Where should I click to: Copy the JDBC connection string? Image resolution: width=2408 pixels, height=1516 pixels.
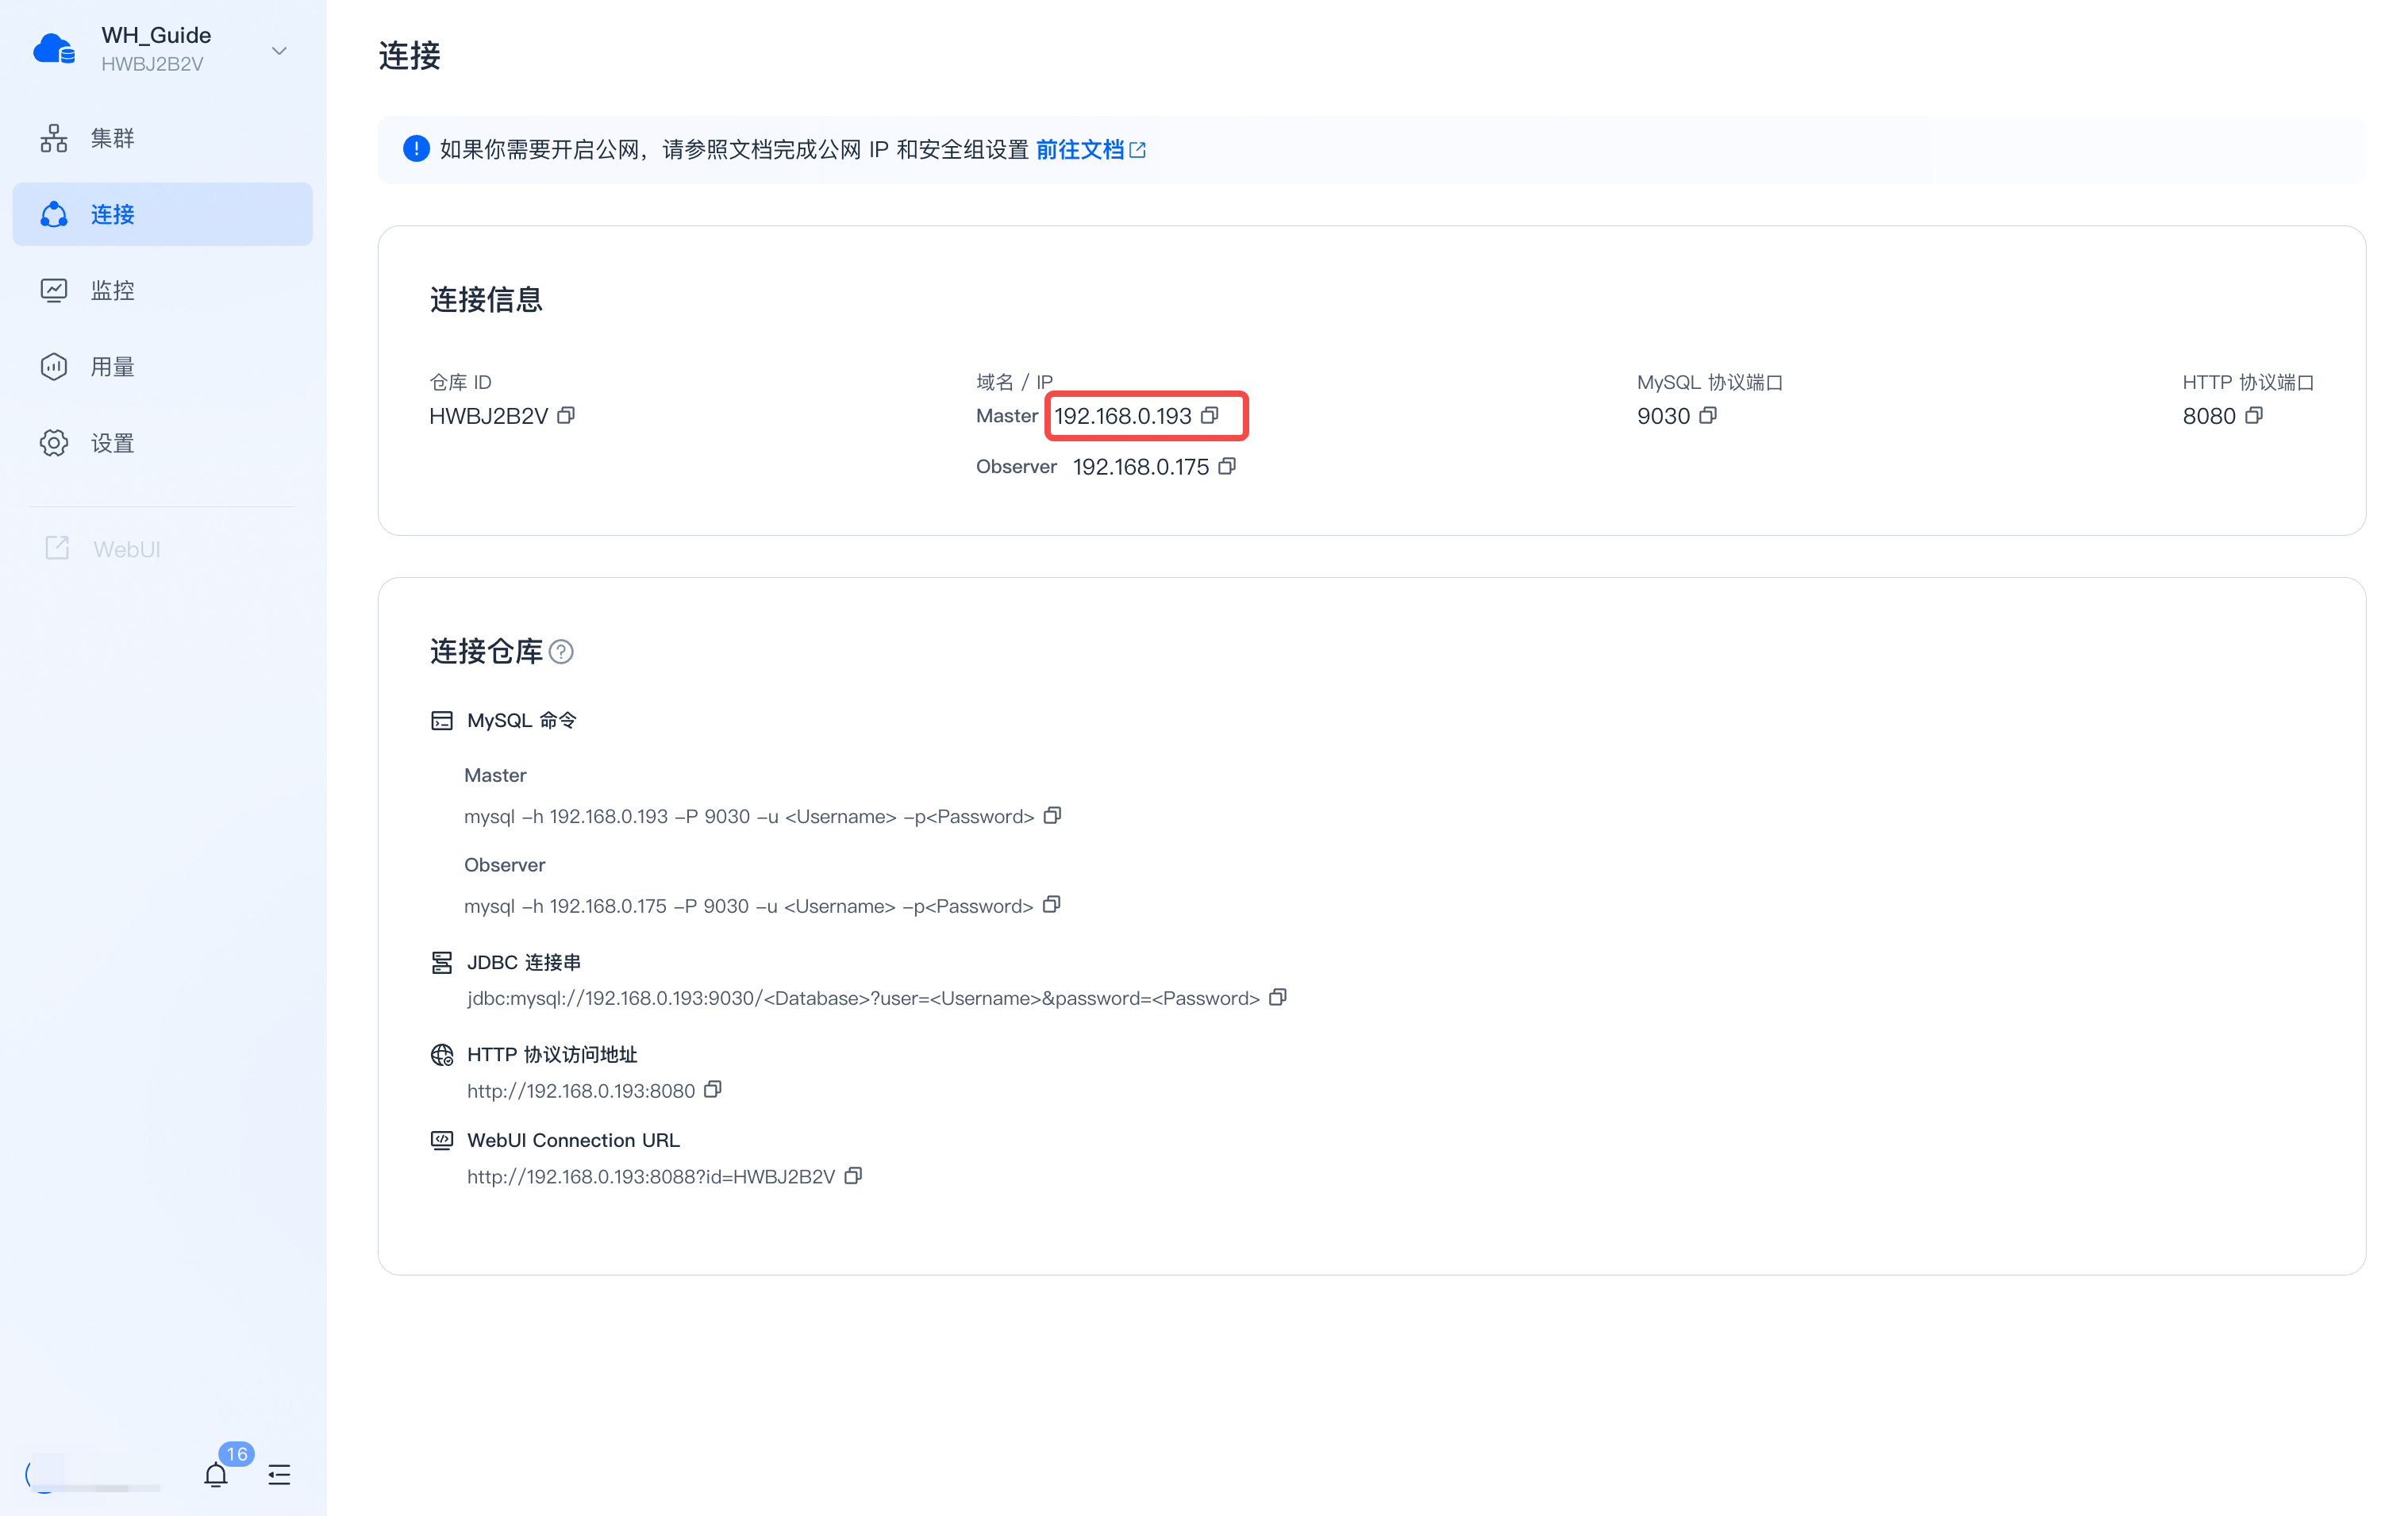1278,998
